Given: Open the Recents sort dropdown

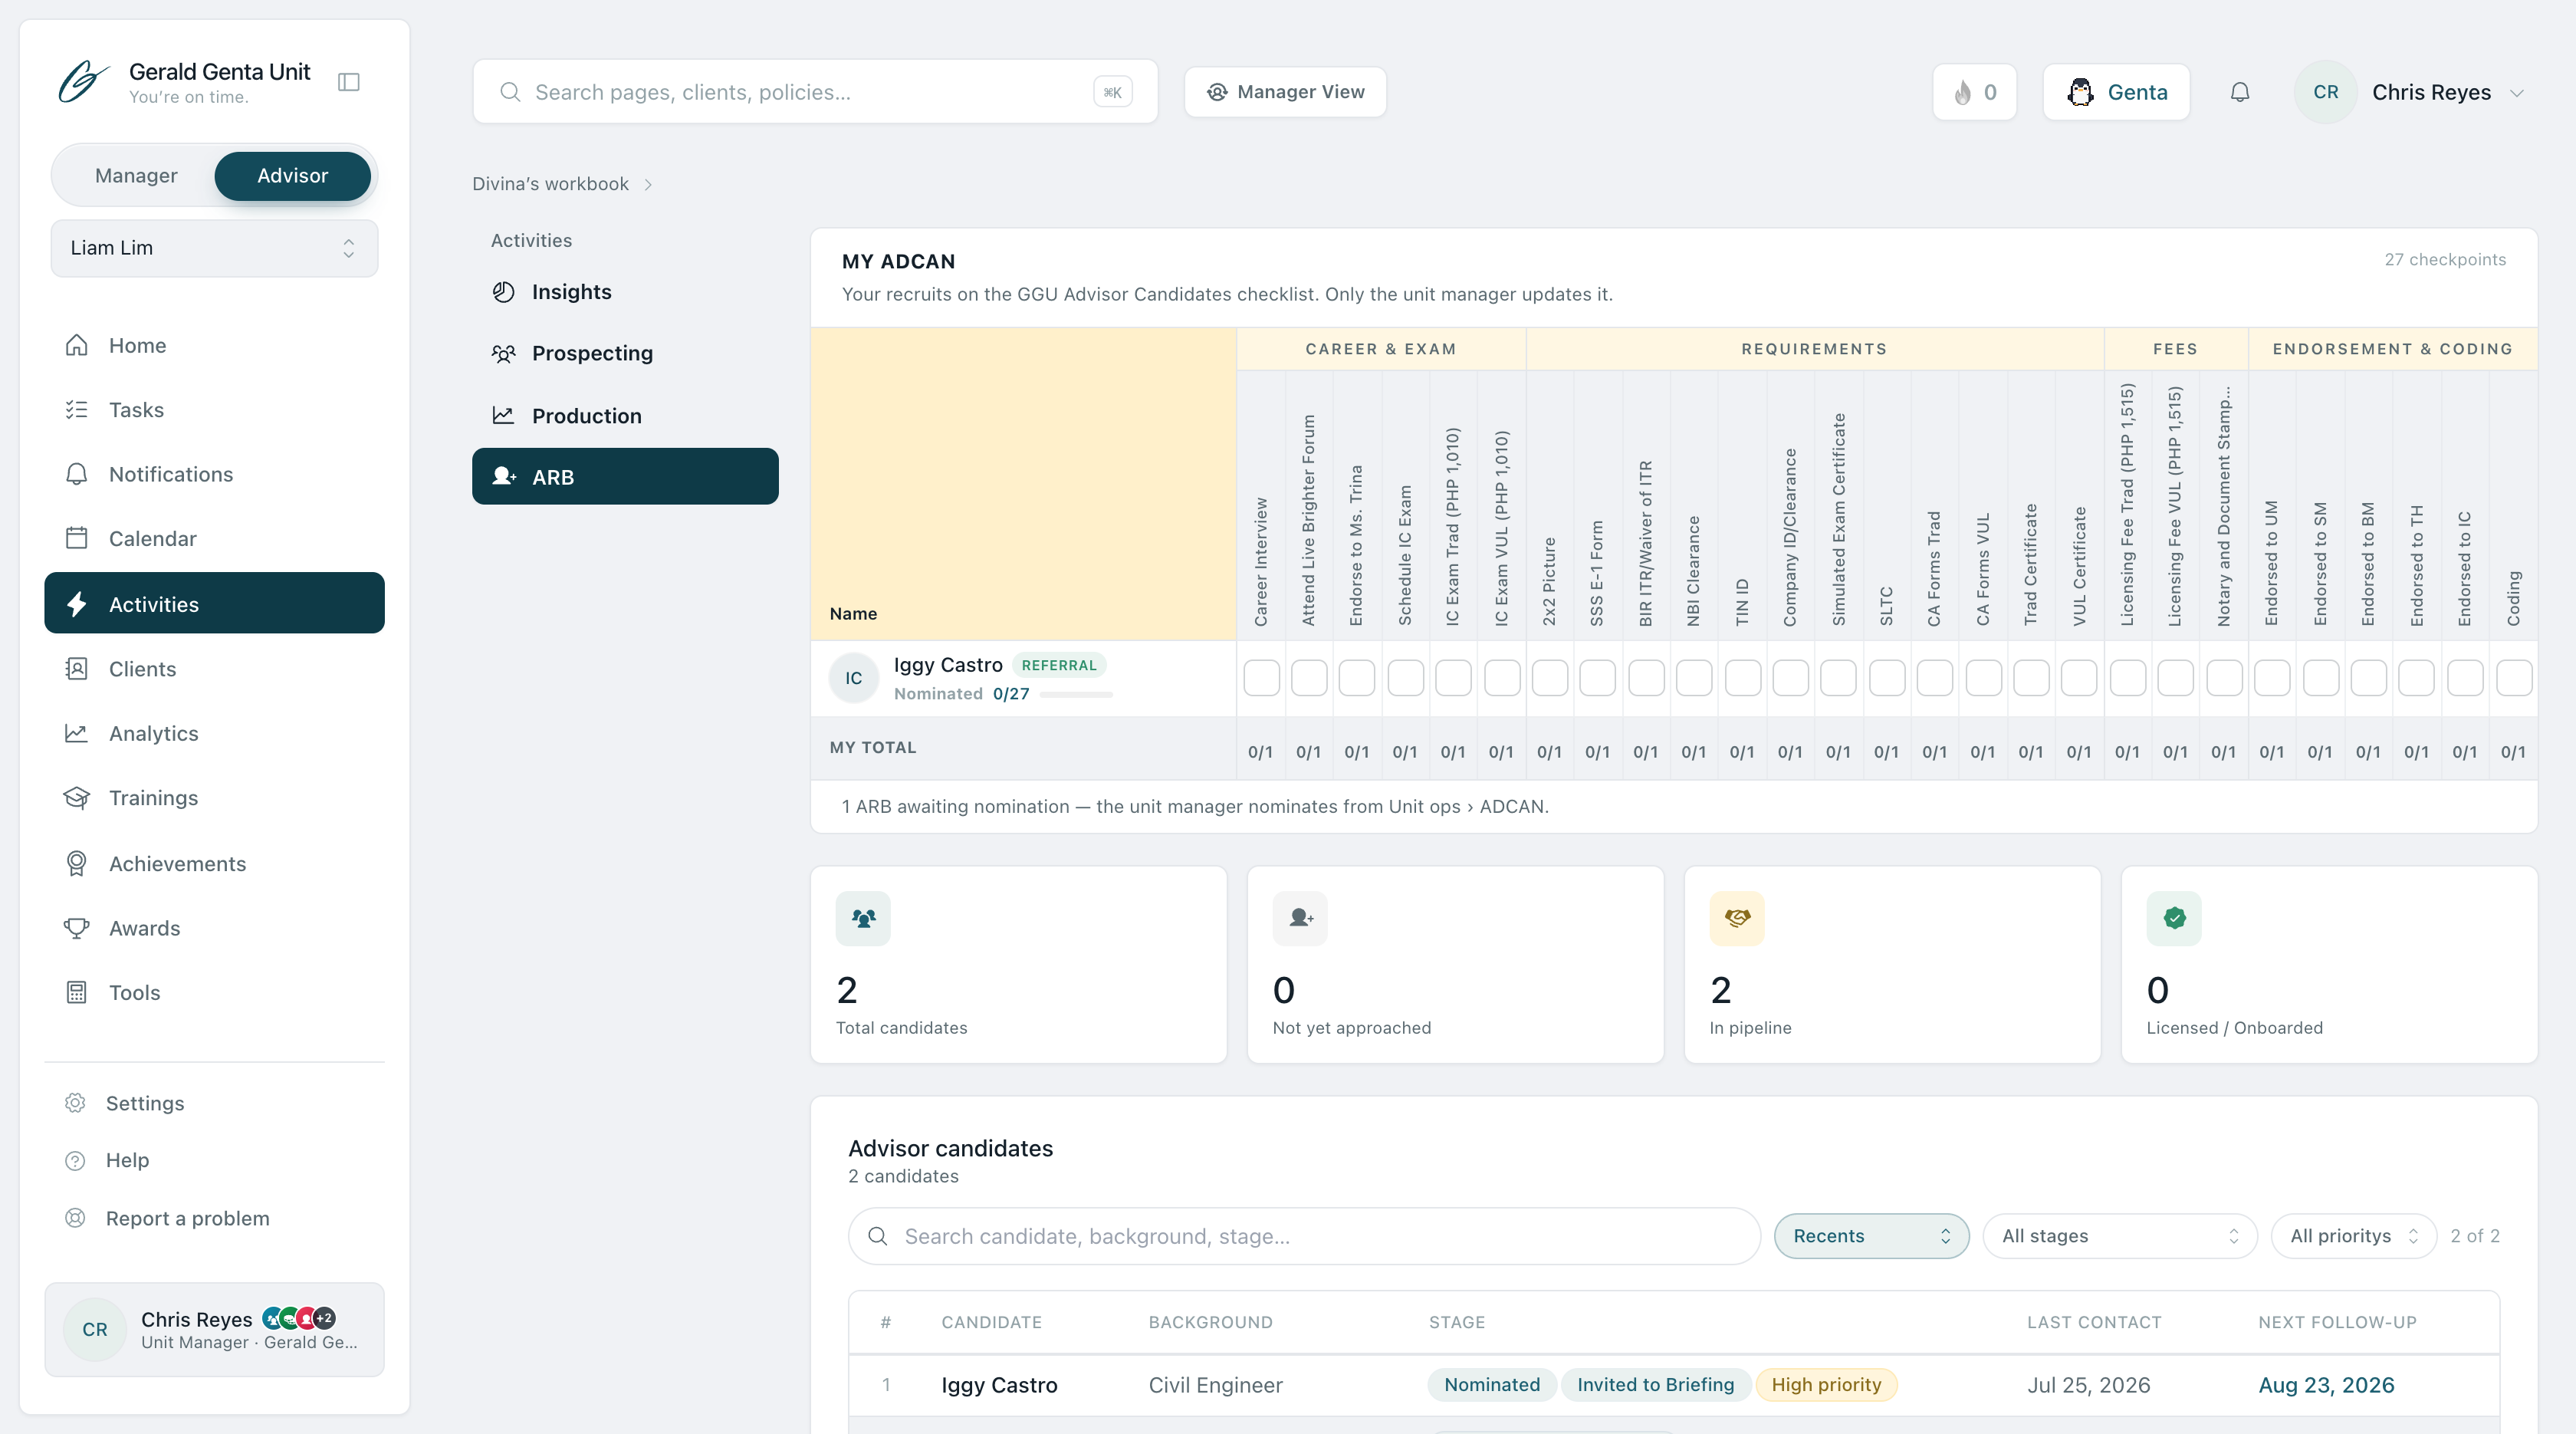Looking at the screenshot, I should click(1871, 1236).
